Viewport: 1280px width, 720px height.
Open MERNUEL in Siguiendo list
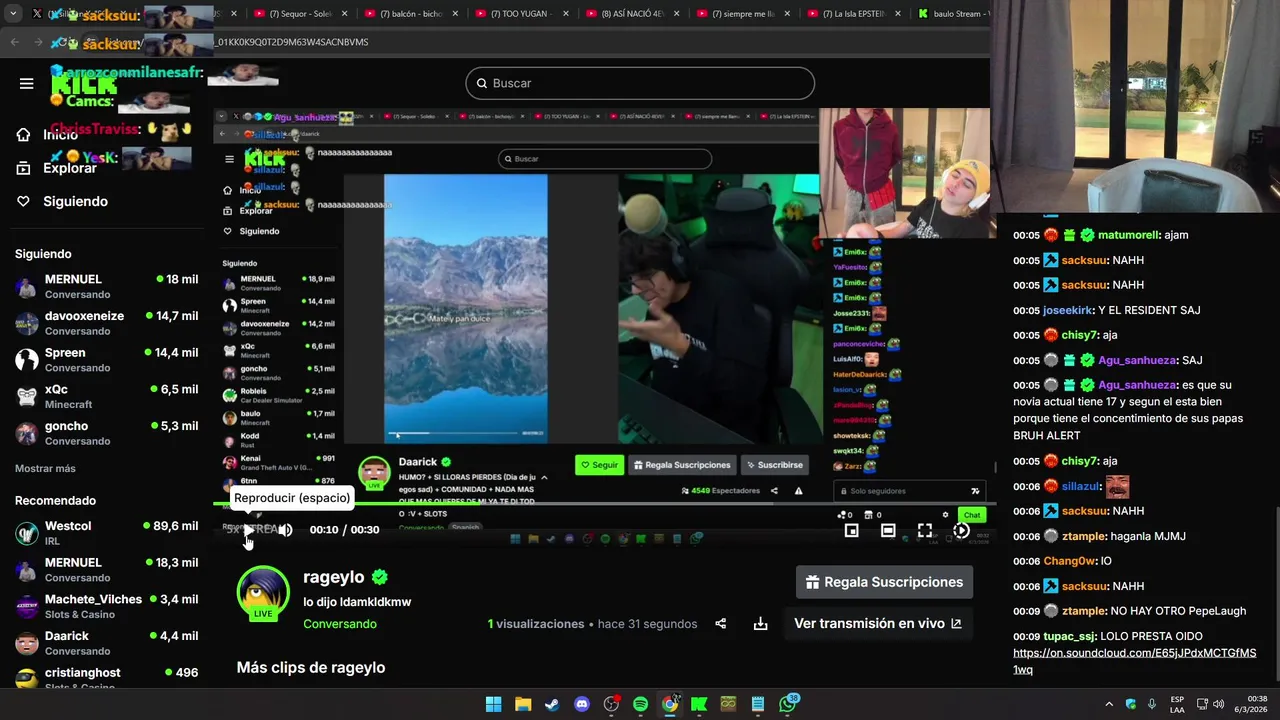[106, 286]
